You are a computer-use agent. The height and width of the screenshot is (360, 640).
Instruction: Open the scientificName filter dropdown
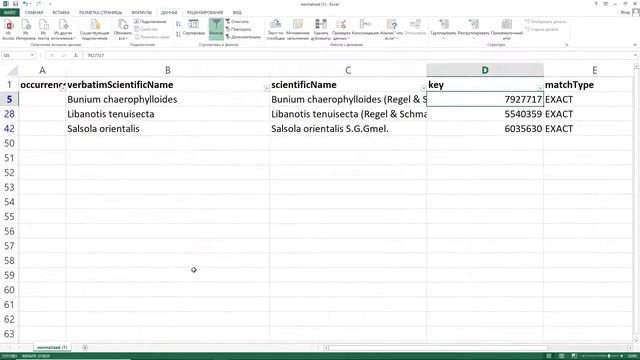tap(423, 88)
